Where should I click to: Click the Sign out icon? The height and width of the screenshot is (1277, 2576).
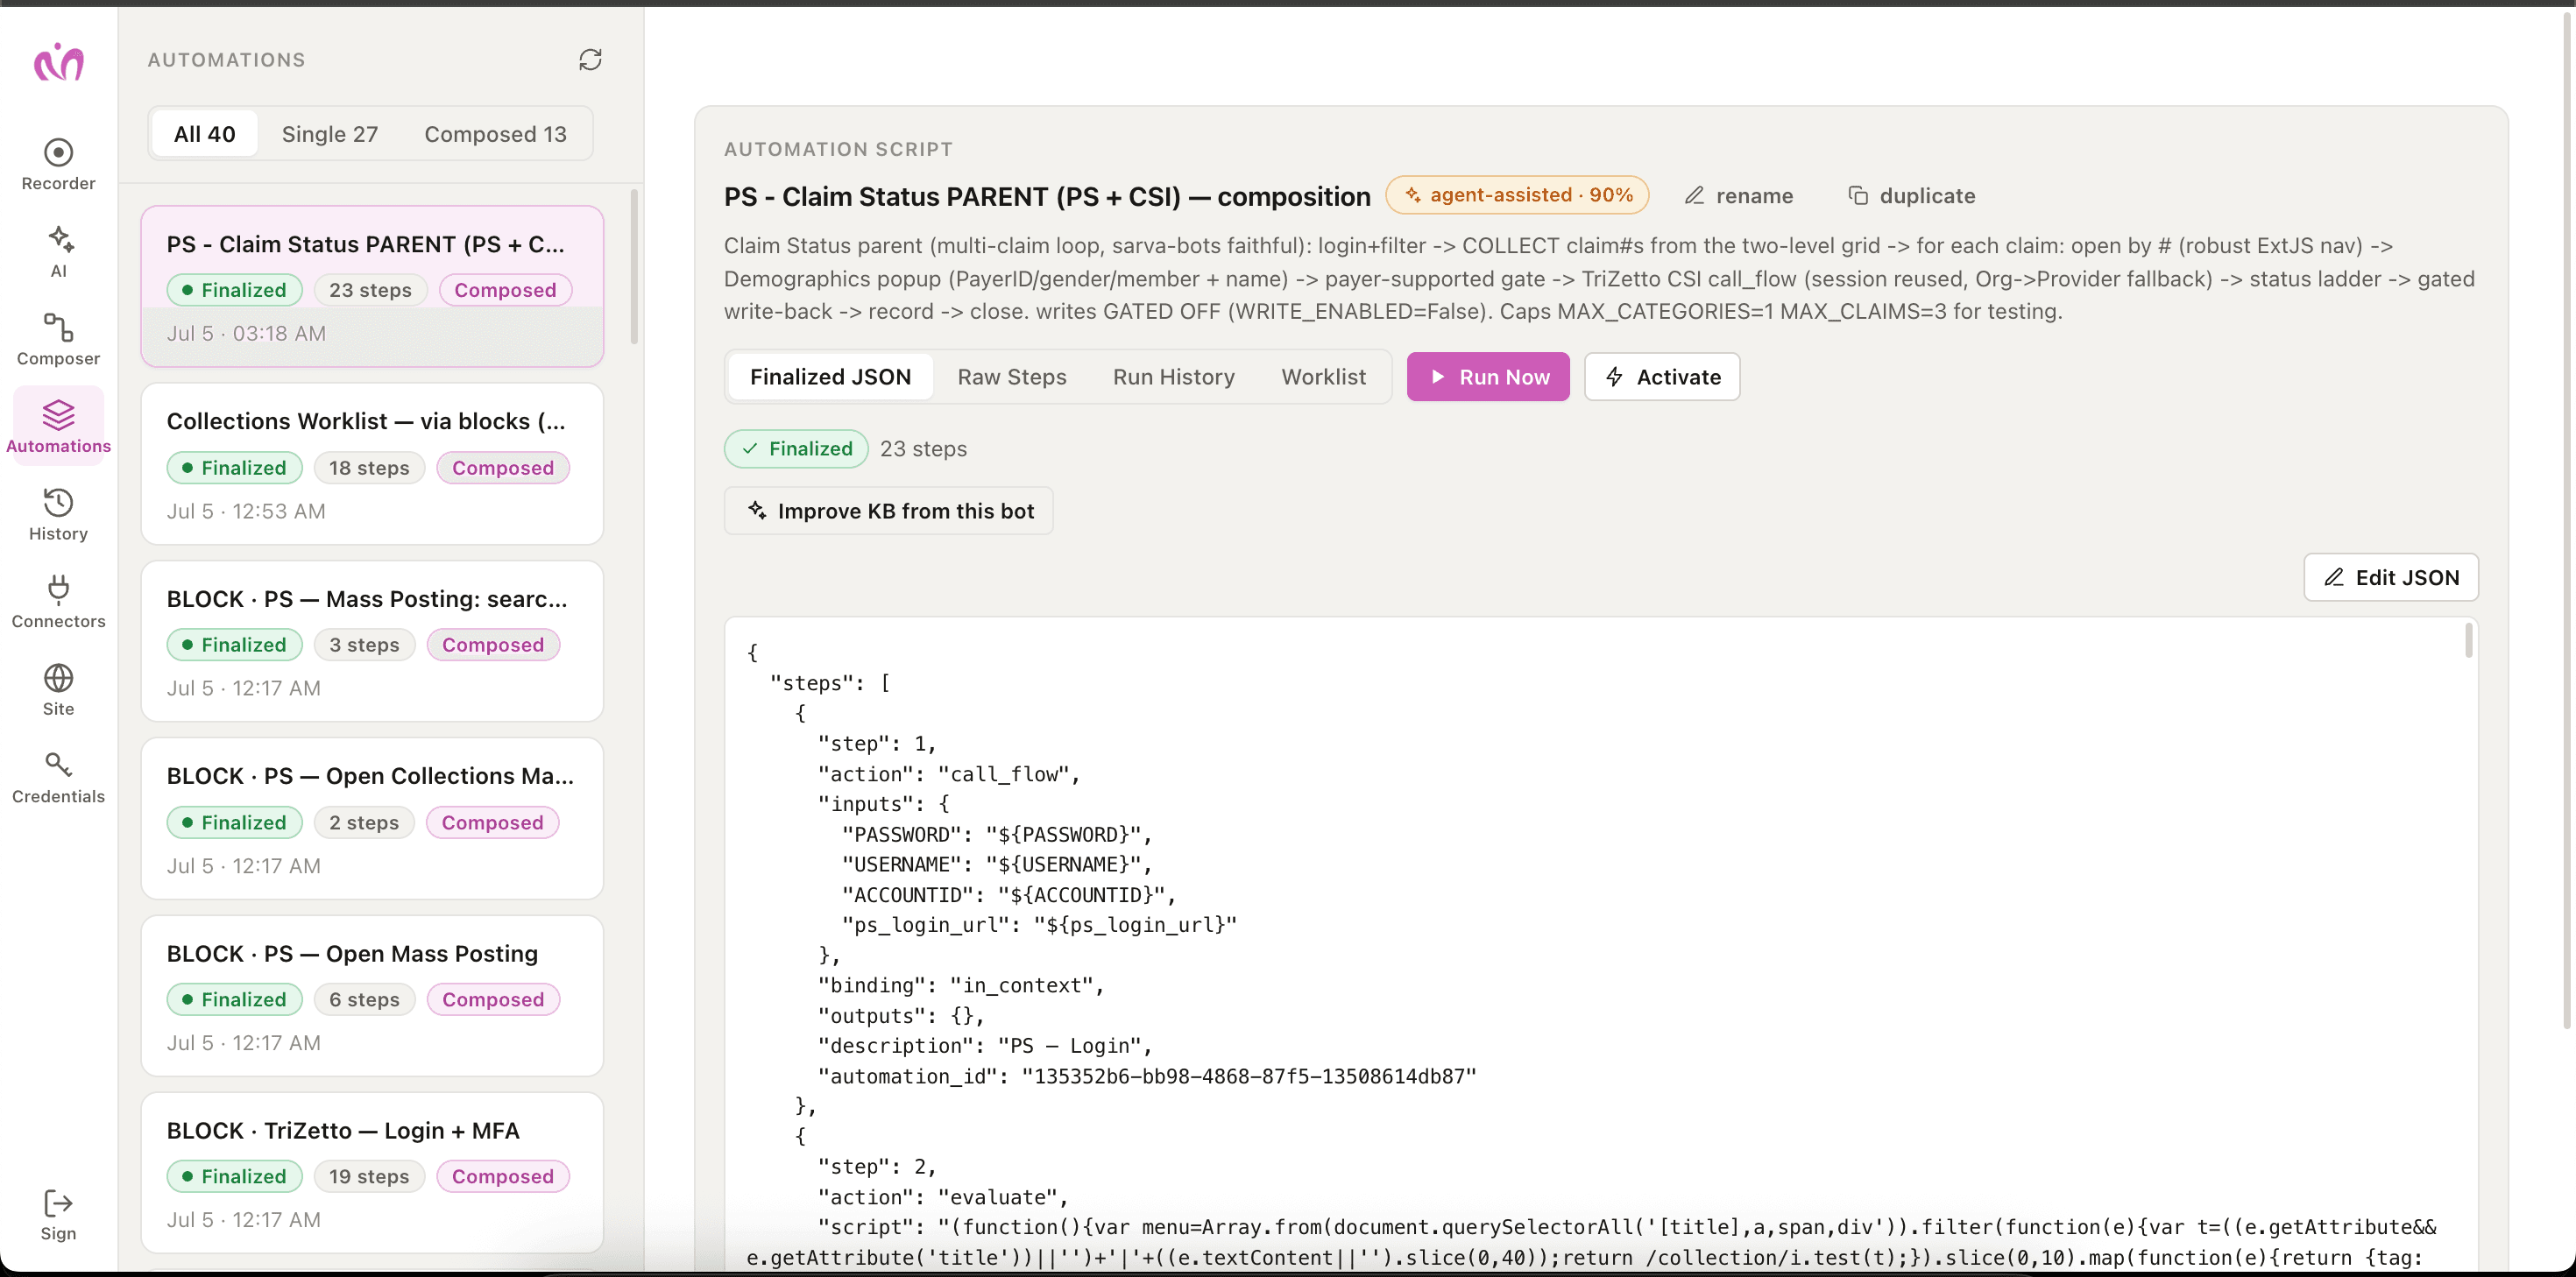58,1215
